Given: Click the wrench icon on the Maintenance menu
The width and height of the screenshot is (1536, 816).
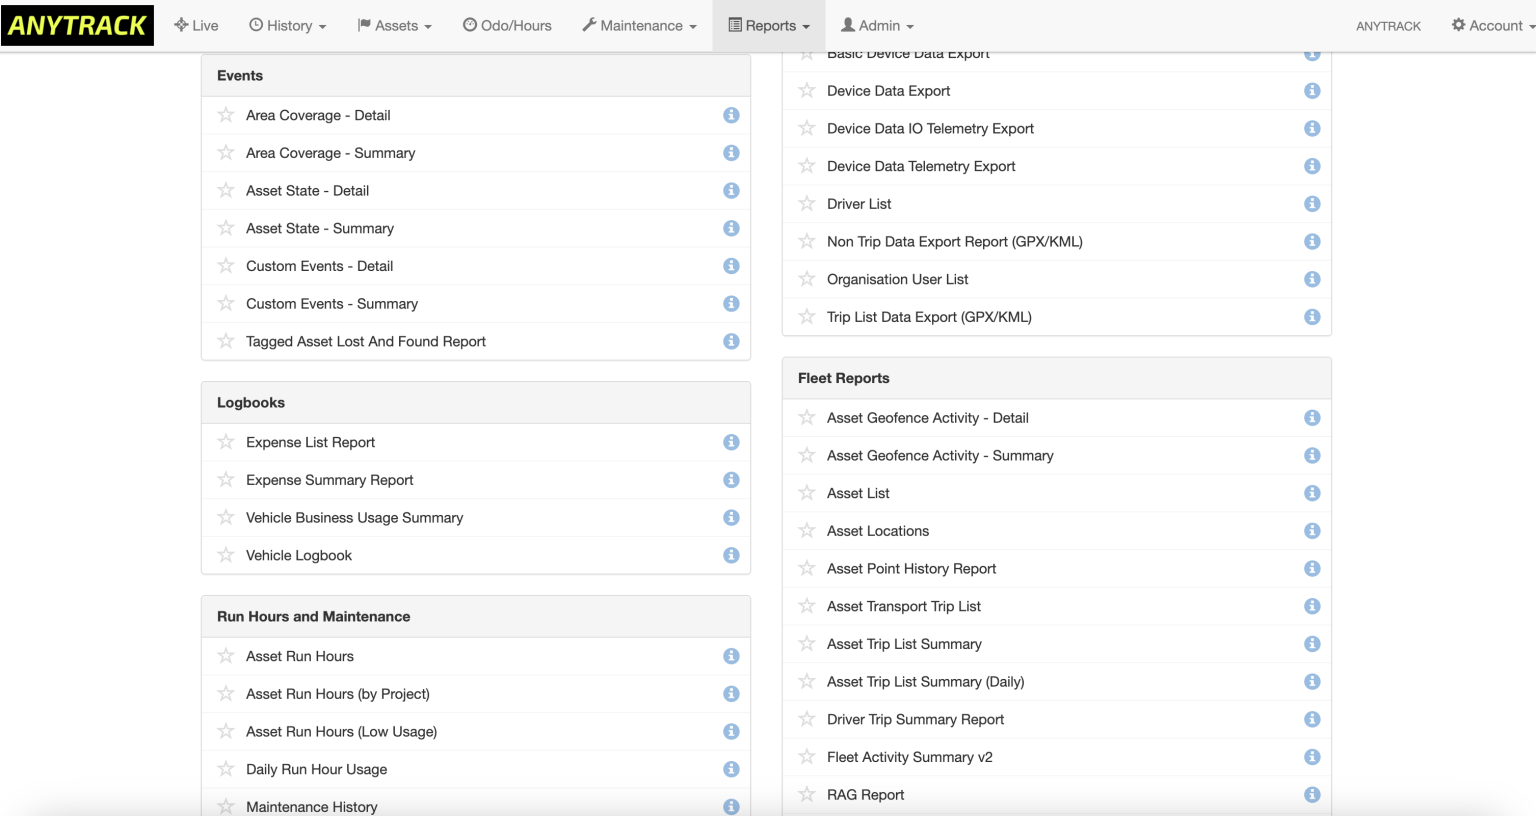Looking at the screenshot, I should point(589,25).
